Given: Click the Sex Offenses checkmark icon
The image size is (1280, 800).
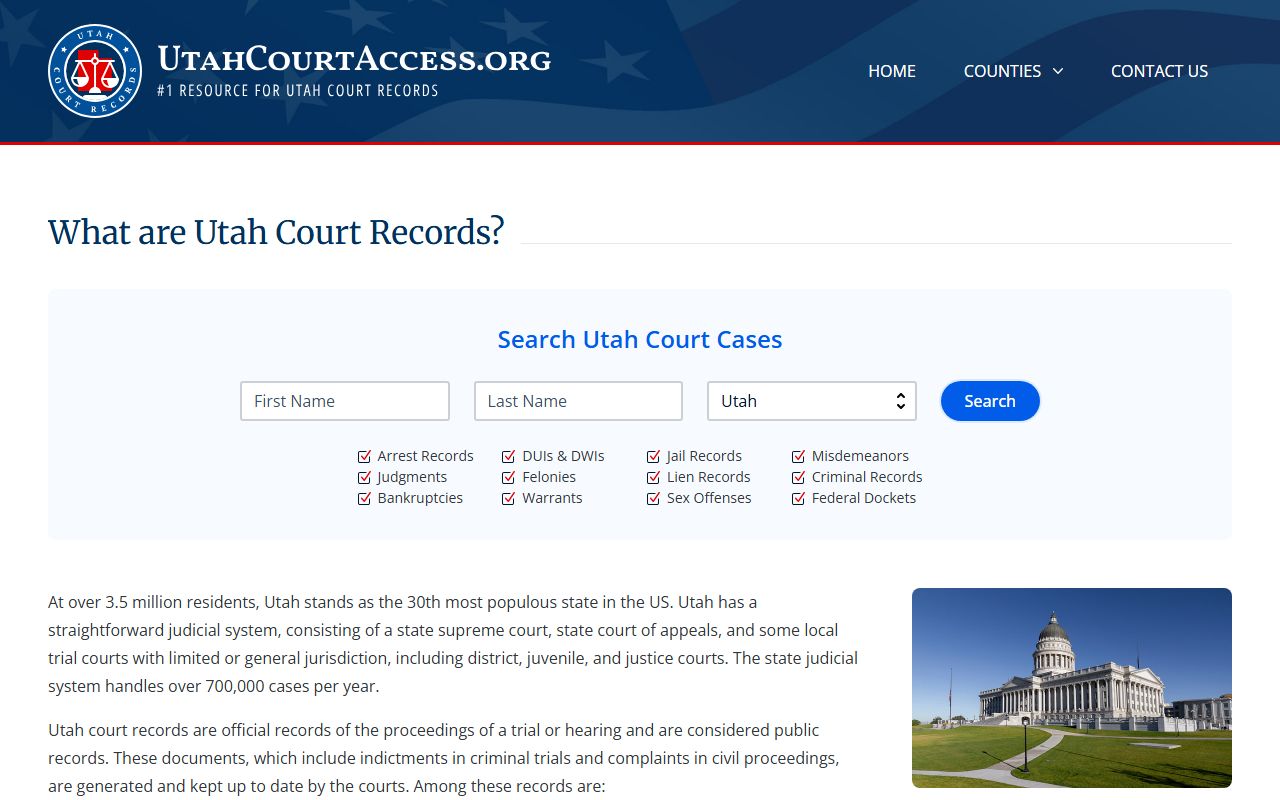Looking at the screenshot, I should tap(654, 498).
